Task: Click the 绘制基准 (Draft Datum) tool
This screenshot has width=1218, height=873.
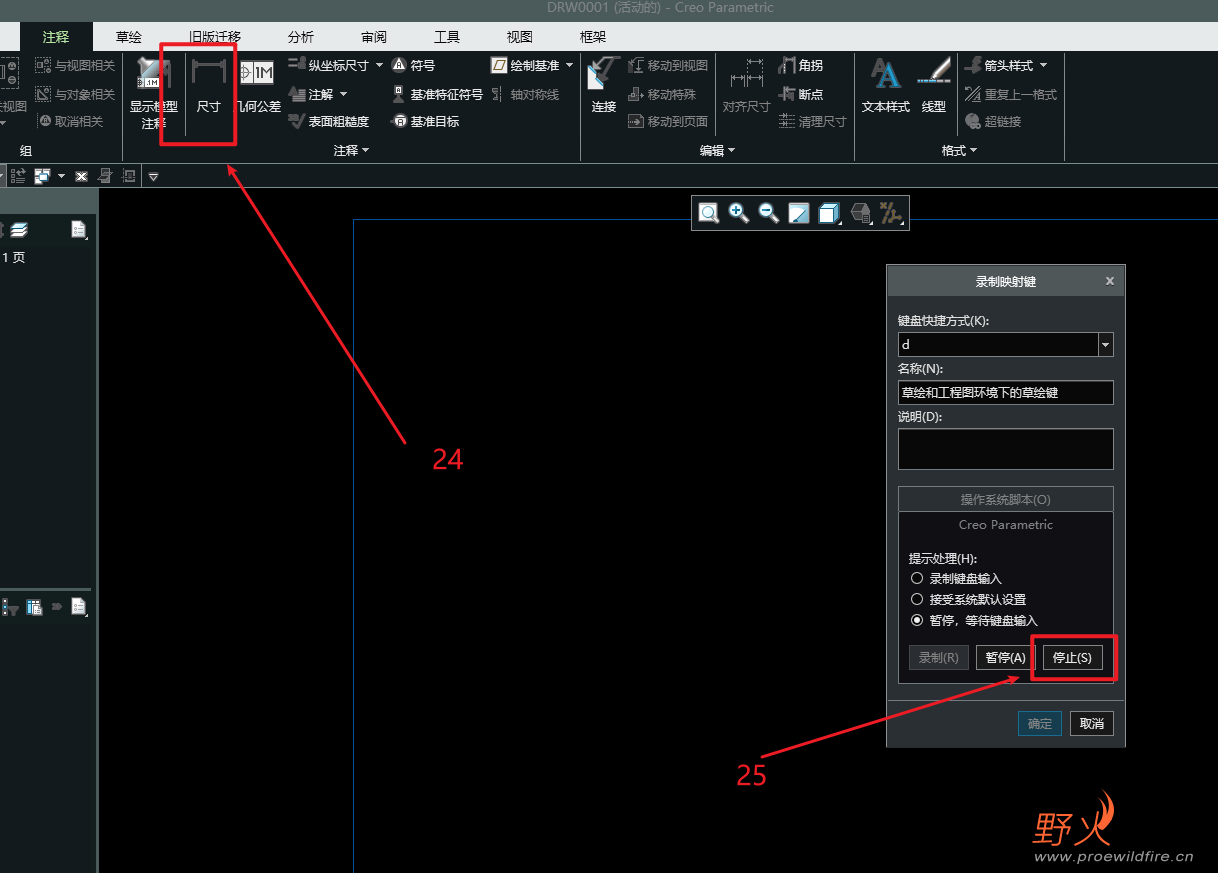Action: (526, 66)
